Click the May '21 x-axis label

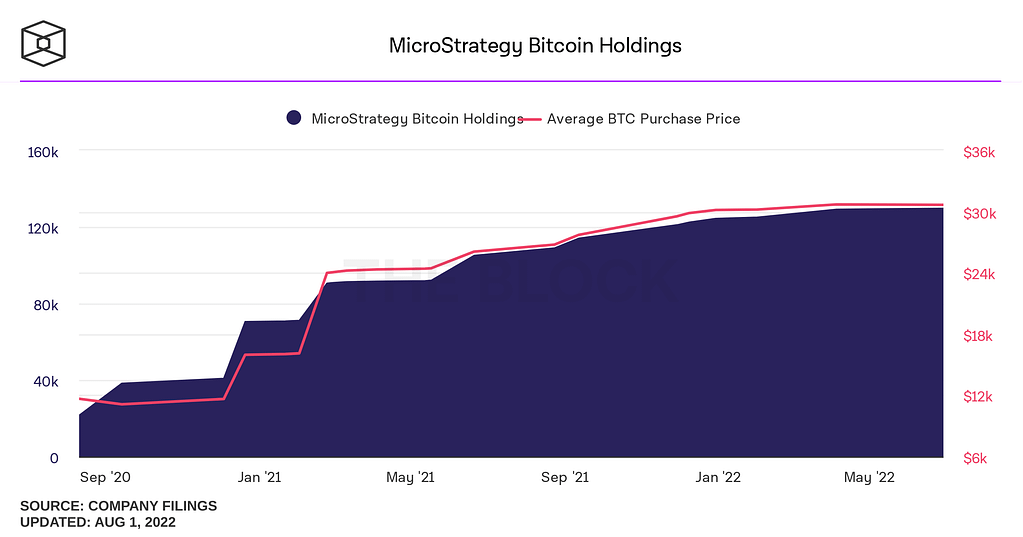(411, 478)
